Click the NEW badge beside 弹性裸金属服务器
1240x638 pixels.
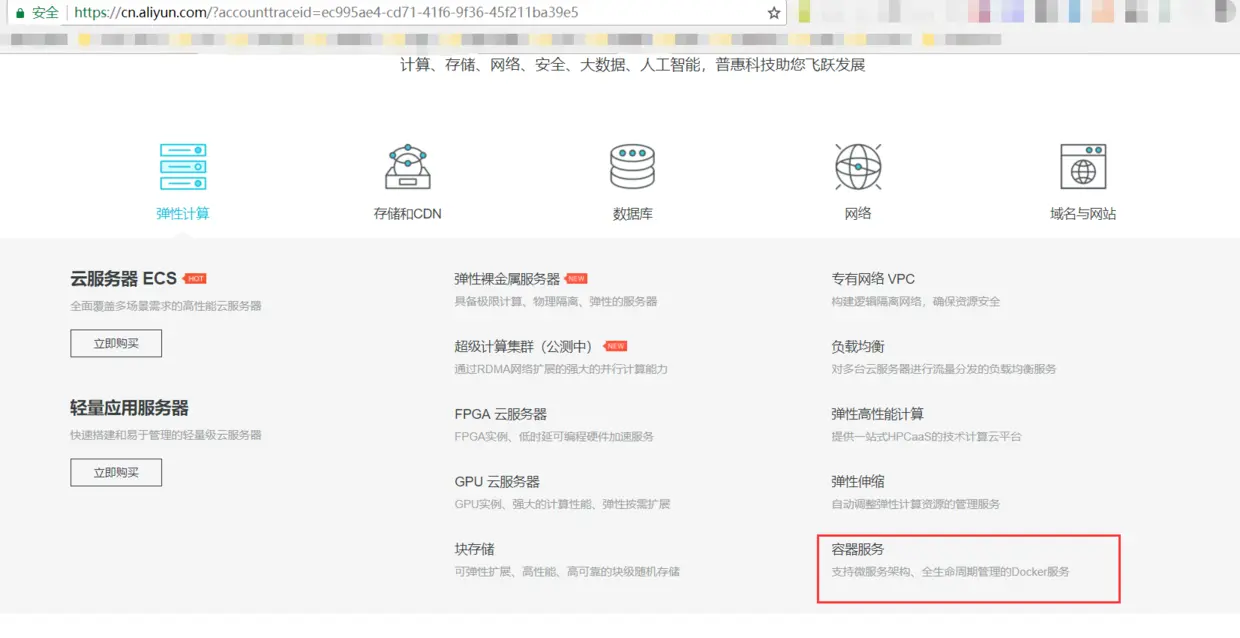[x=577, y=279]
